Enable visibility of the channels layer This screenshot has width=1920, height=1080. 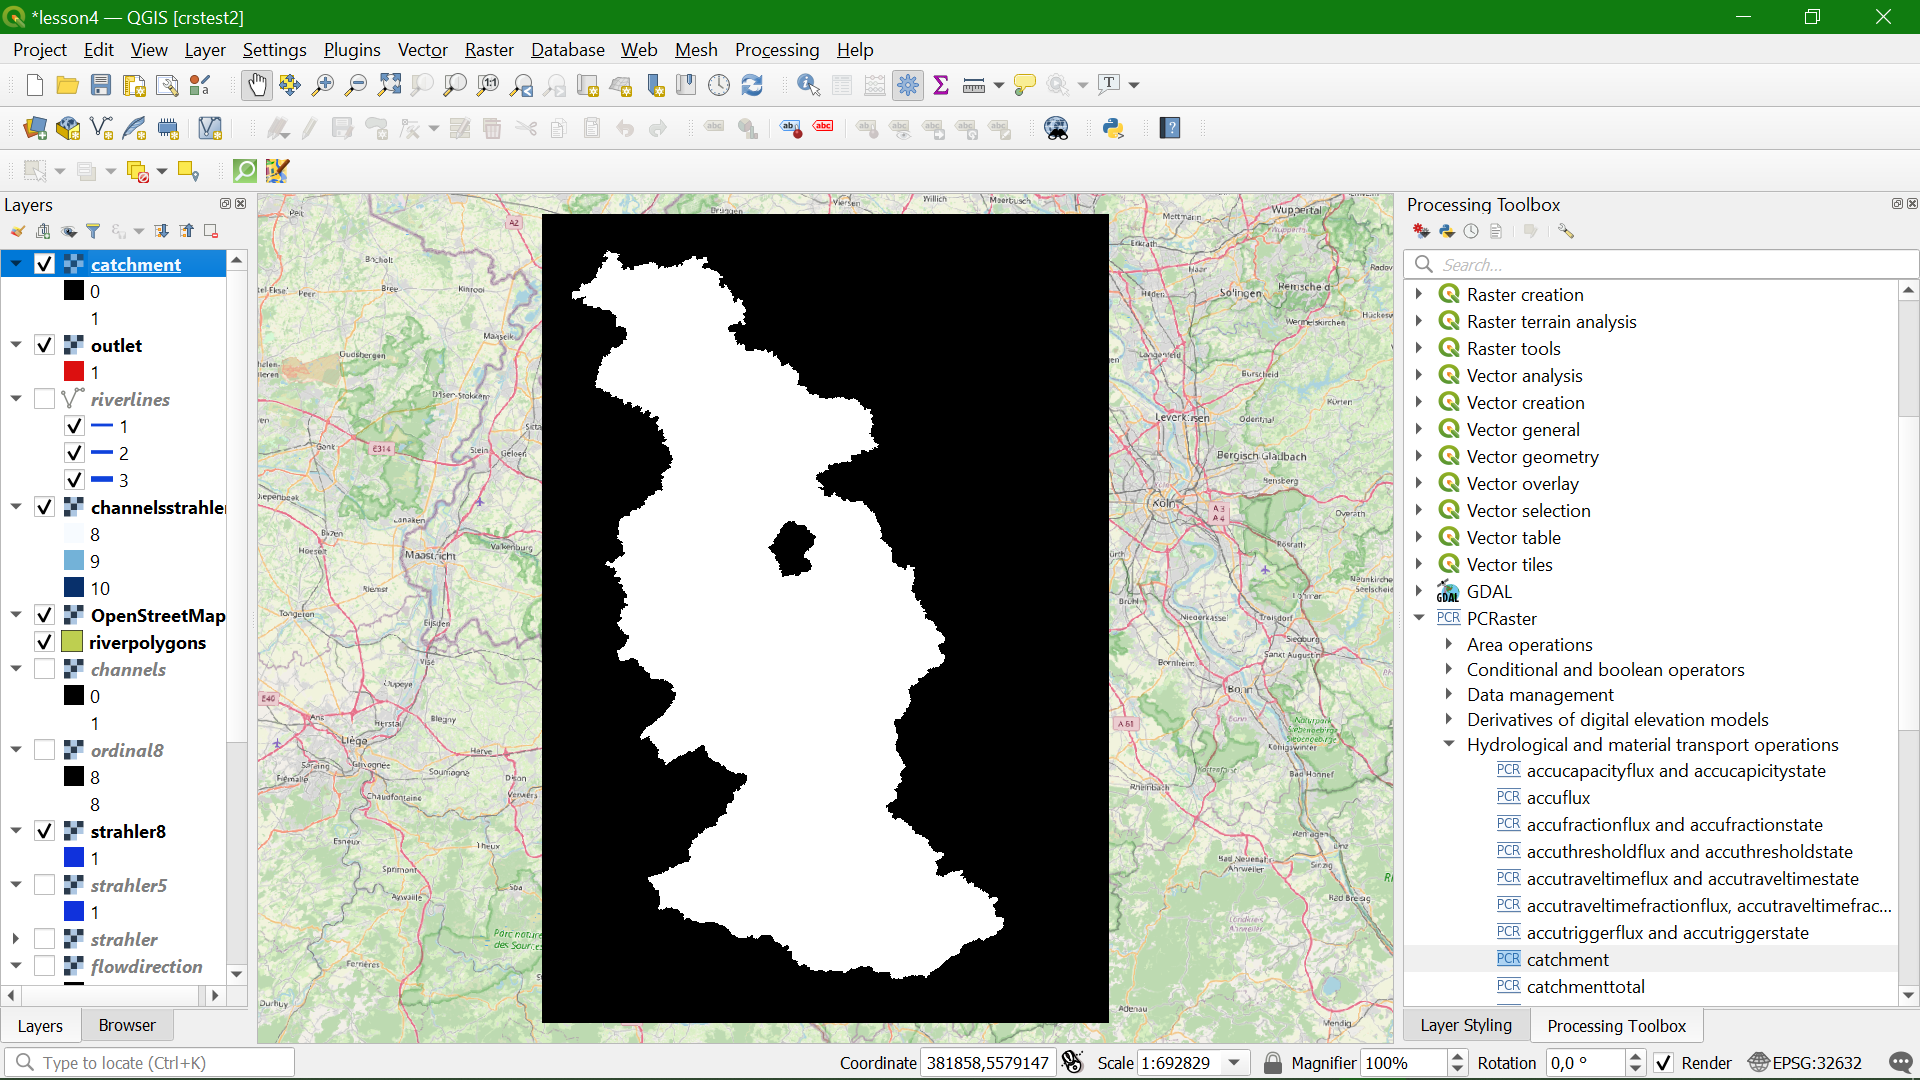click(43, 669)
